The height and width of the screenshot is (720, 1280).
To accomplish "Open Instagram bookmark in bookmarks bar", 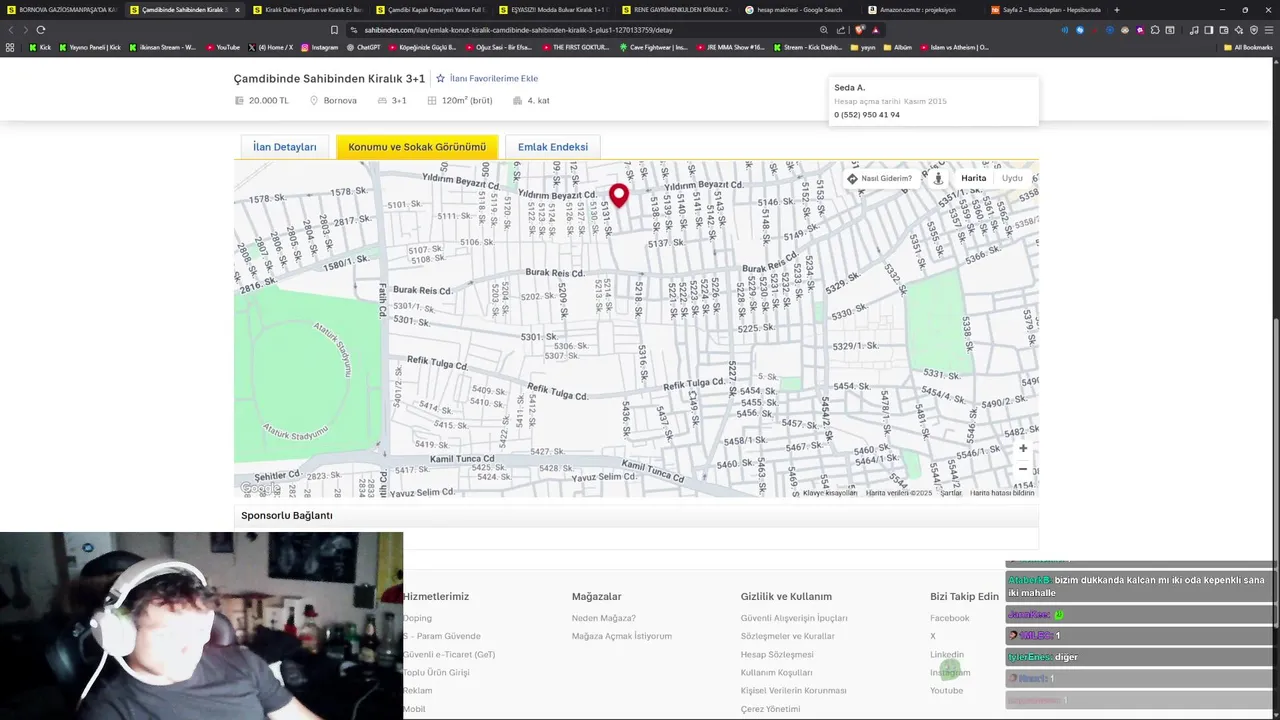I will click(x=319, y=47).
